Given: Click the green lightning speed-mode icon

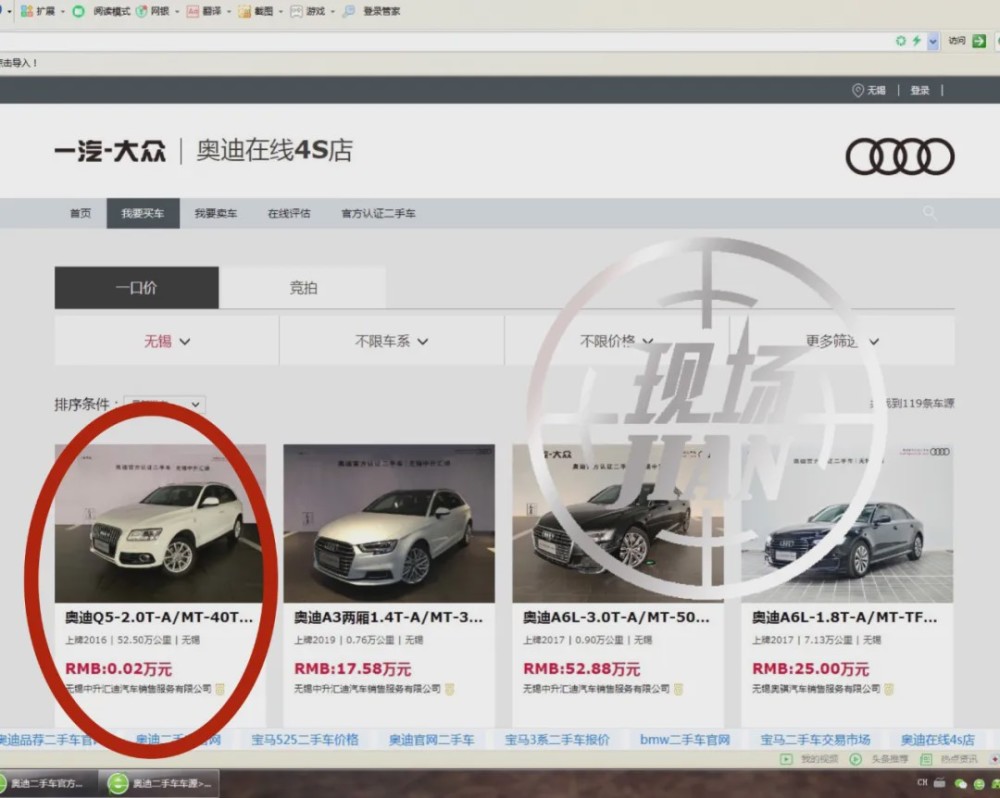Looking at the screenshot, I should pos(916,41).
